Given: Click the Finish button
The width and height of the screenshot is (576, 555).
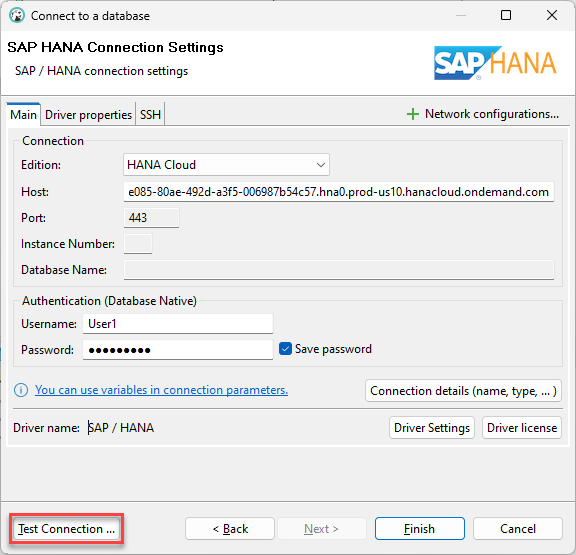Looking at the screenshot, I should coord(420,529).
